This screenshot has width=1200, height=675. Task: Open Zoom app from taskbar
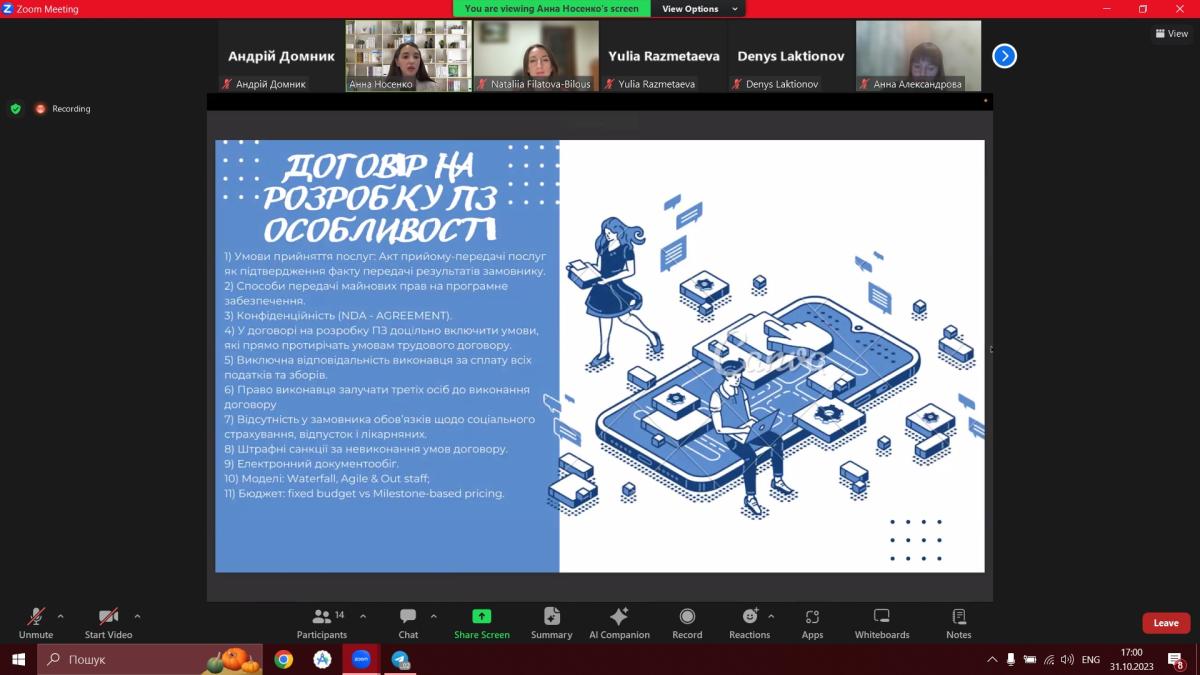coord(361,660)
